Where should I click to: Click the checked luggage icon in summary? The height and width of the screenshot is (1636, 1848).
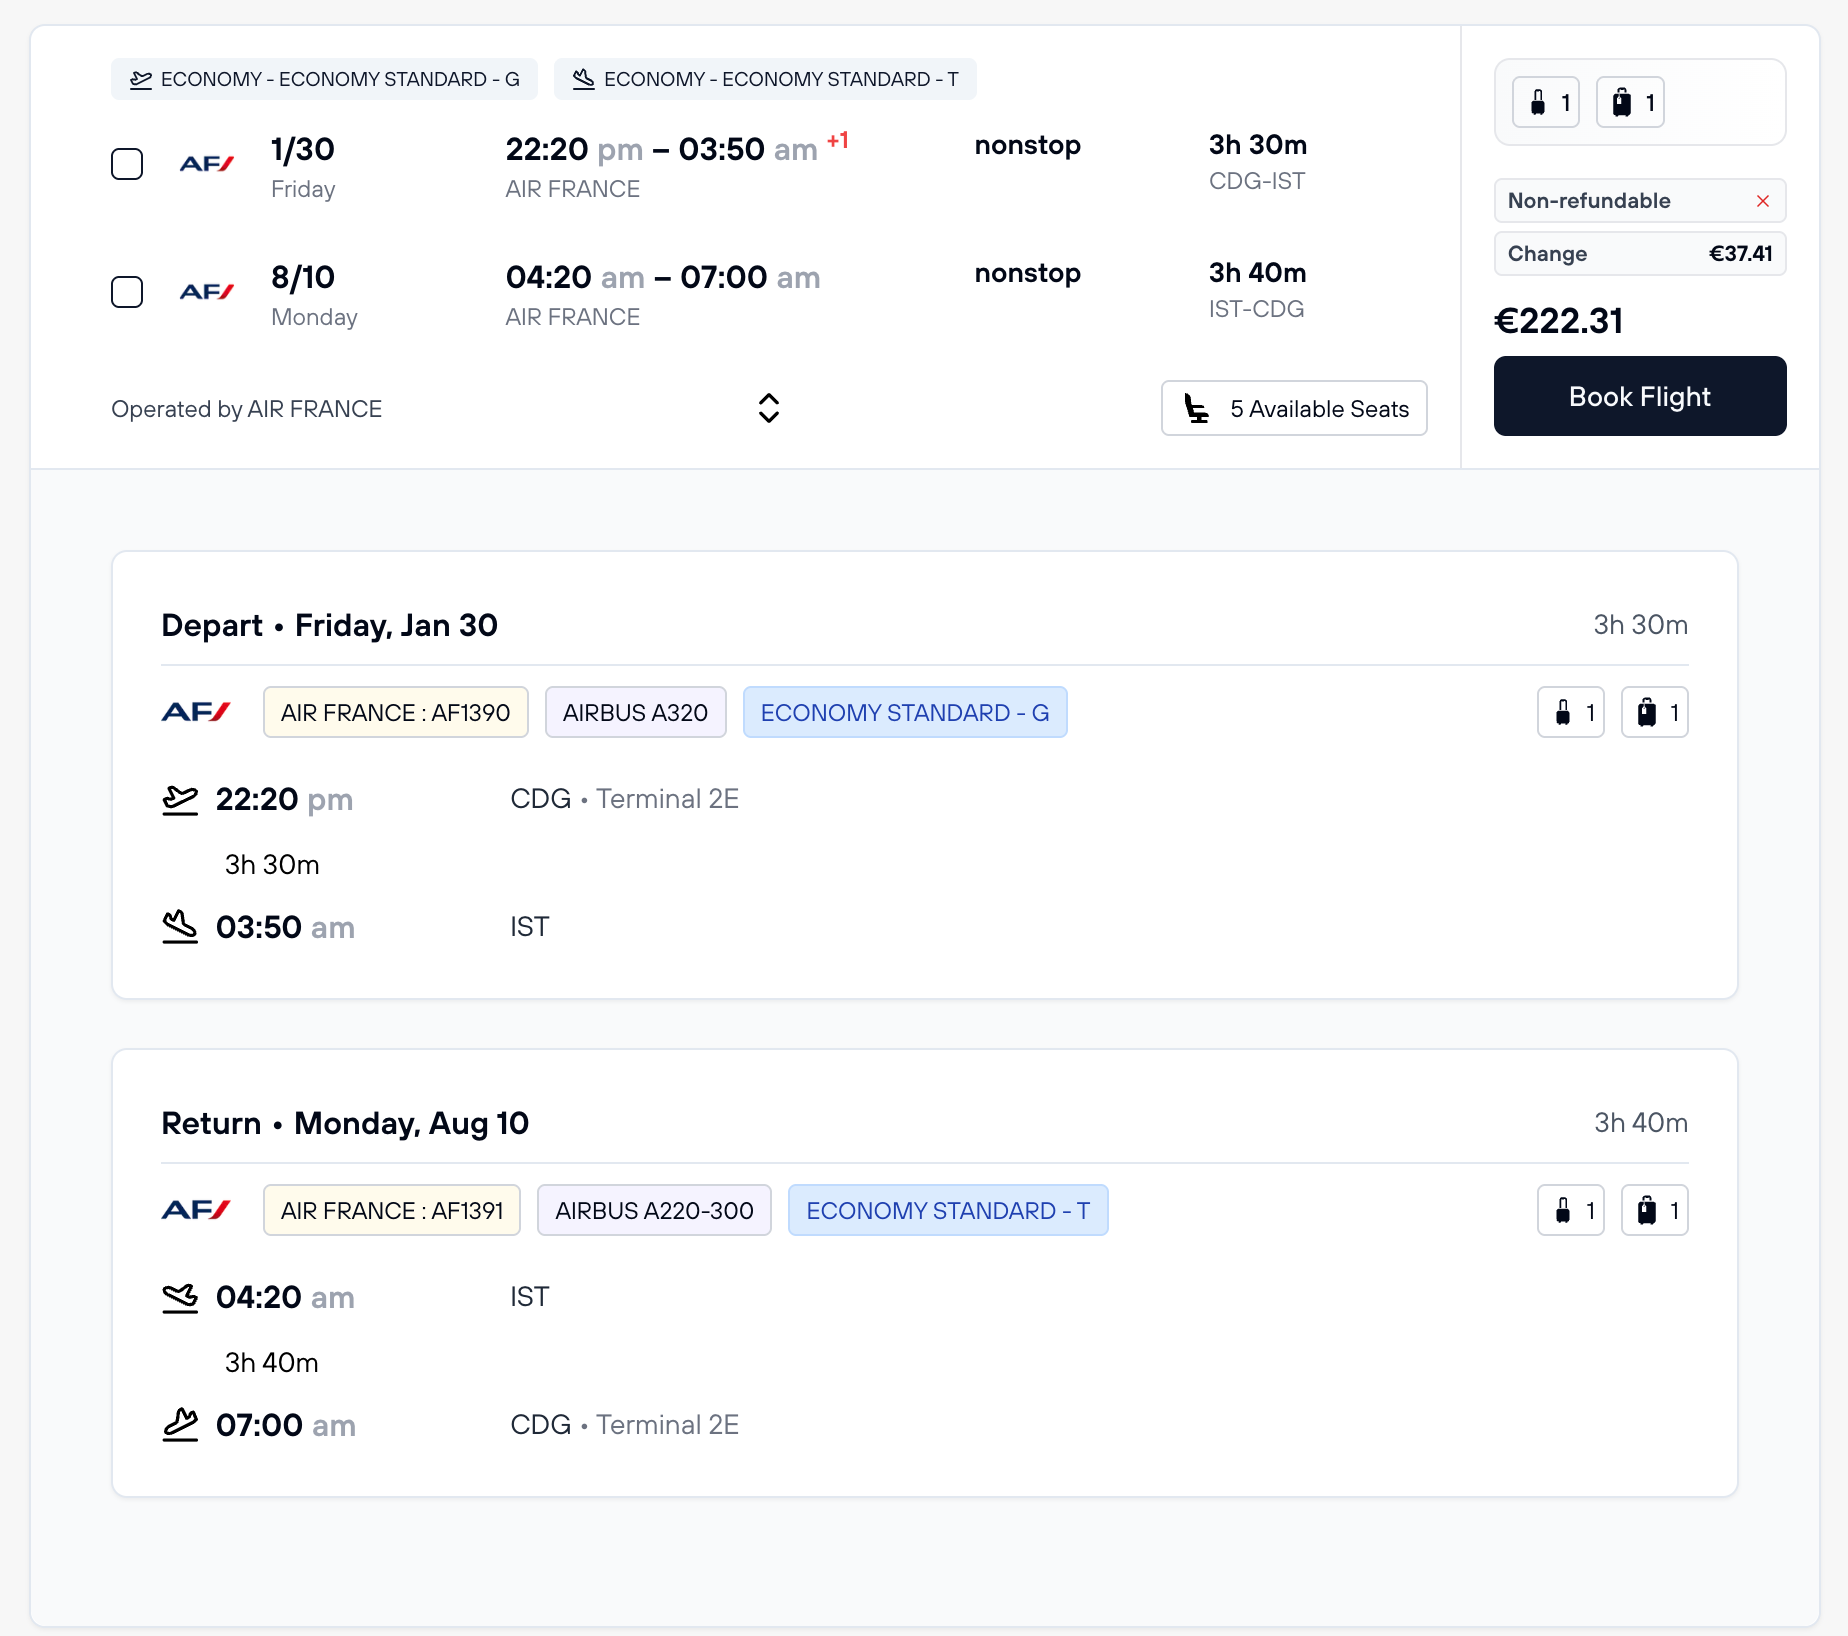coord(1629,103)
